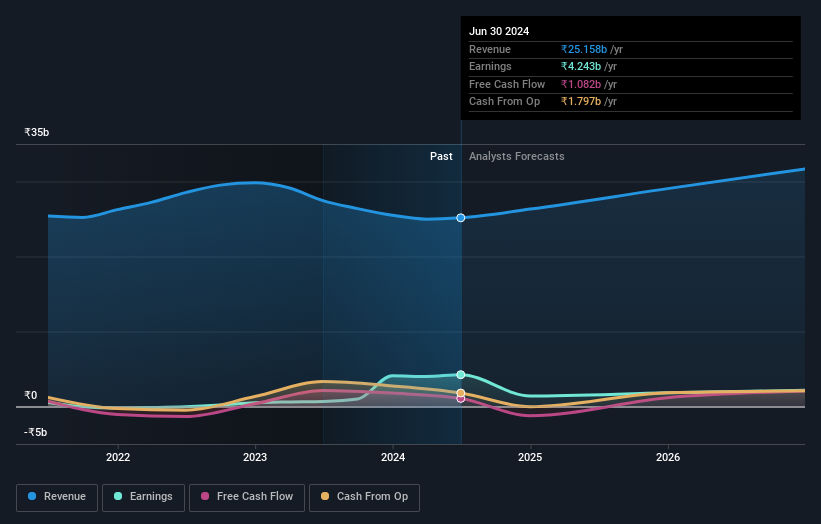Image resolution: width=821 pixels, height=524 pixels.
Task: Click the Free Cash Flow label in tooltip
Action: coord(507,84)
